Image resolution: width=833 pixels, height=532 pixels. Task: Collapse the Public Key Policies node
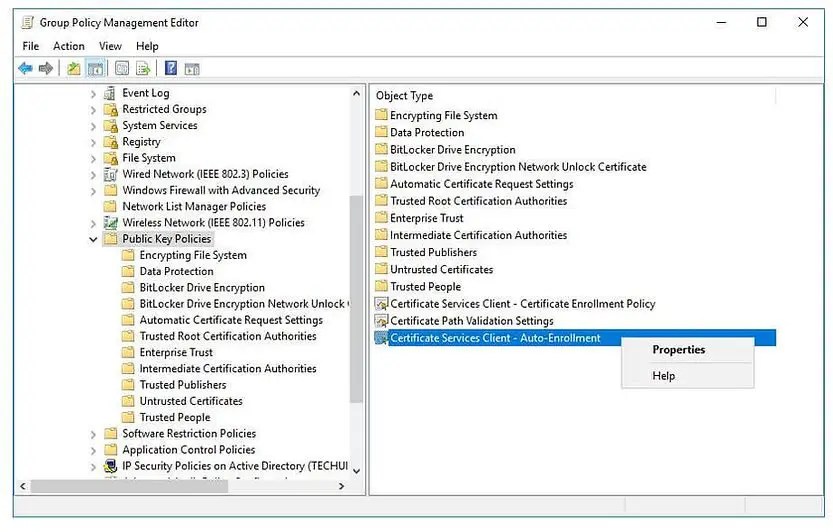93,240
